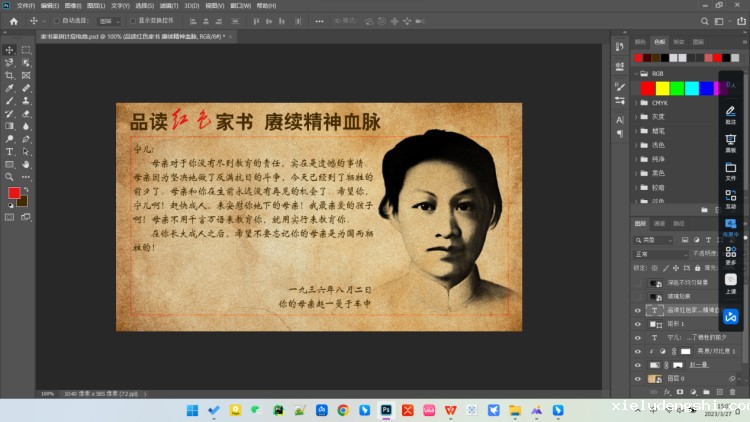Select the Rectangular Marquee tool
This screenshot has height=422, width=750.
[x=26, y=49]
